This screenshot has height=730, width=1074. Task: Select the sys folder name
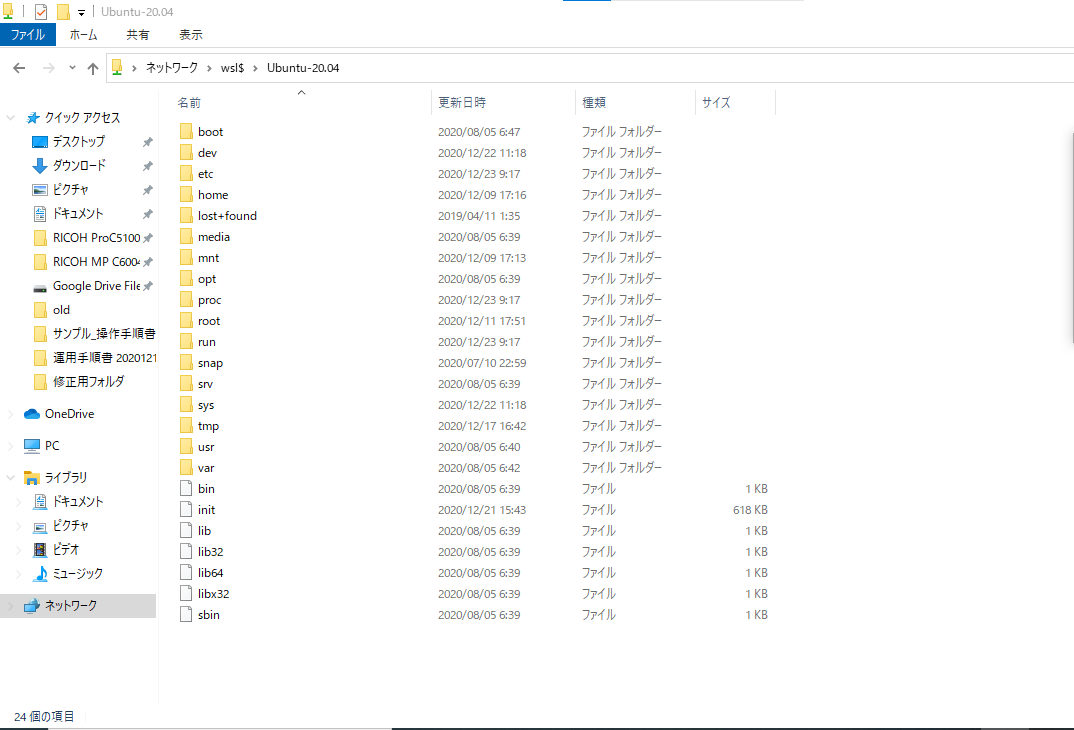click(x=206, y=405)
